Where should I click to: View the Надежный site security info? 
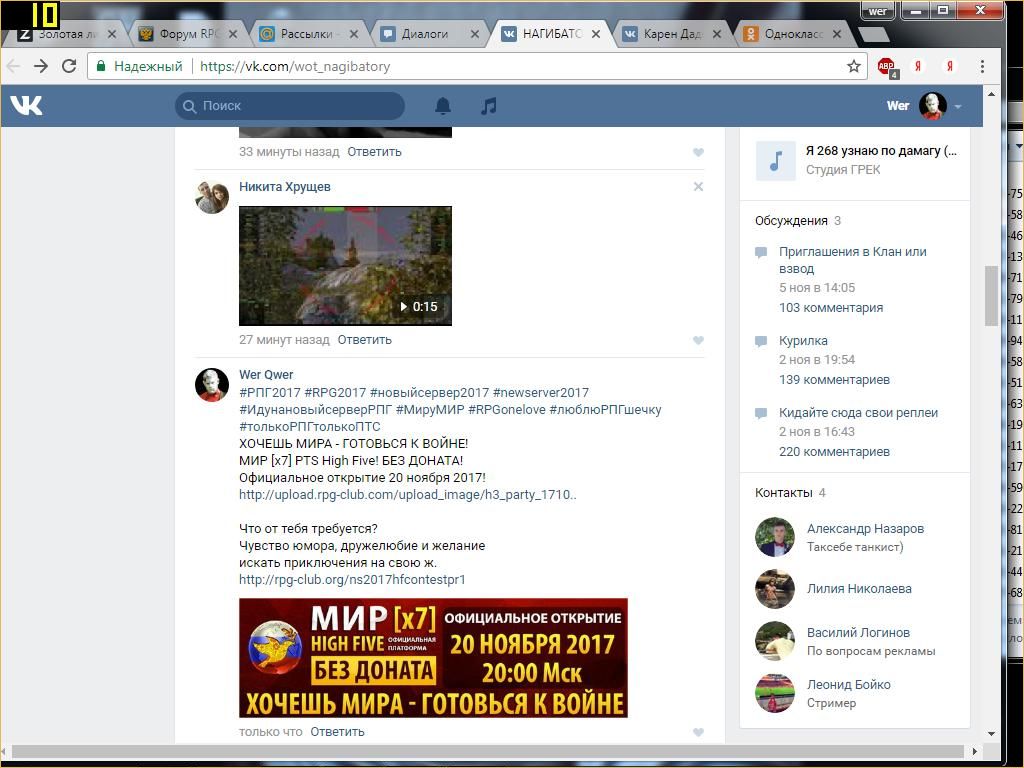139,66
